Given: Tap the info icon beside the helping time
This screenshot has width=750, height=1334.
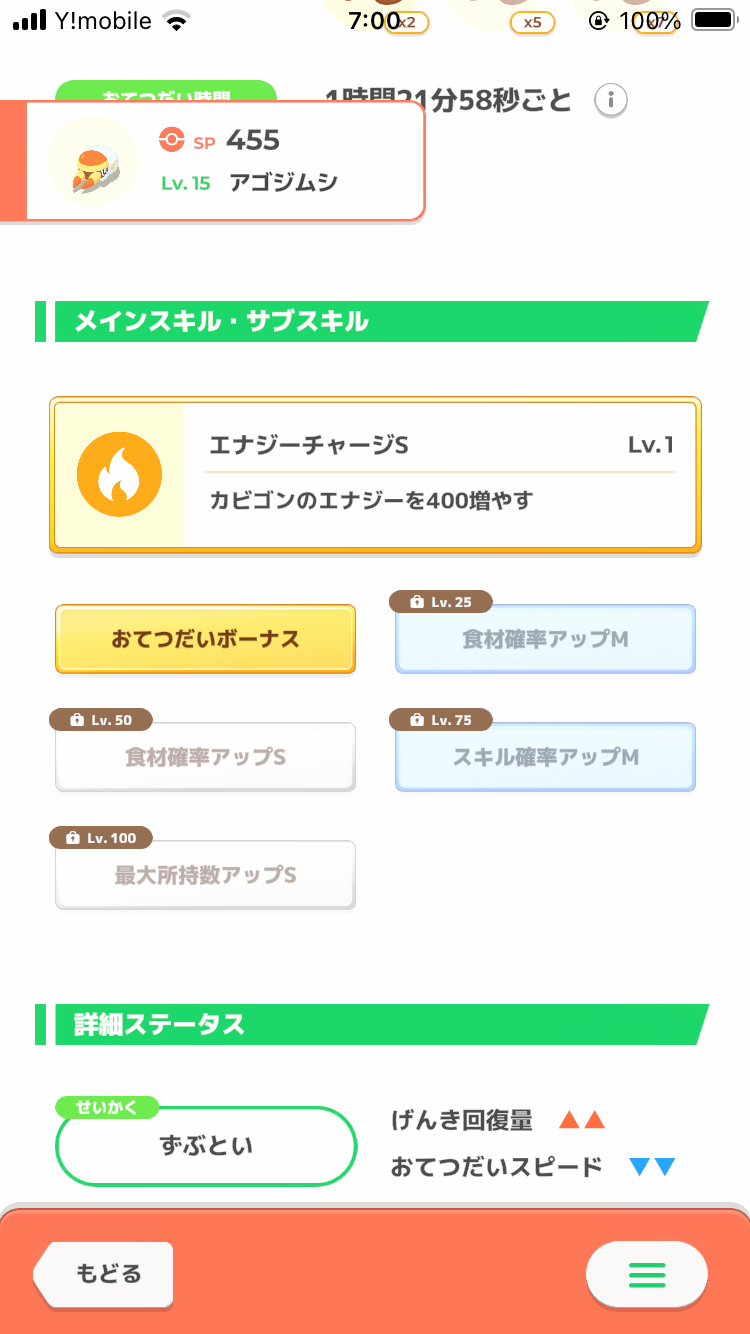Looking at the screenshot, I should pyautogui.click(x=611, y=100).
